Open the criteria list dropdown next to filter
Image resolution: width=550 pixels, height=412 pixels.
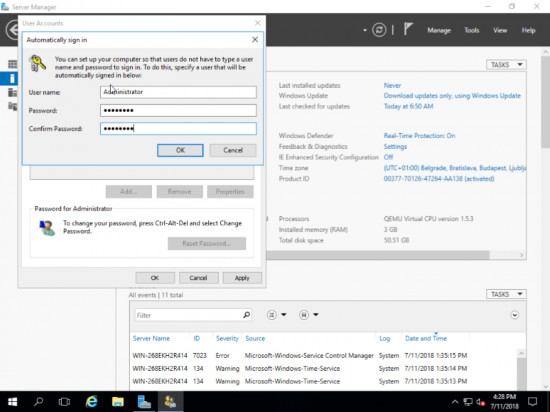276,315
